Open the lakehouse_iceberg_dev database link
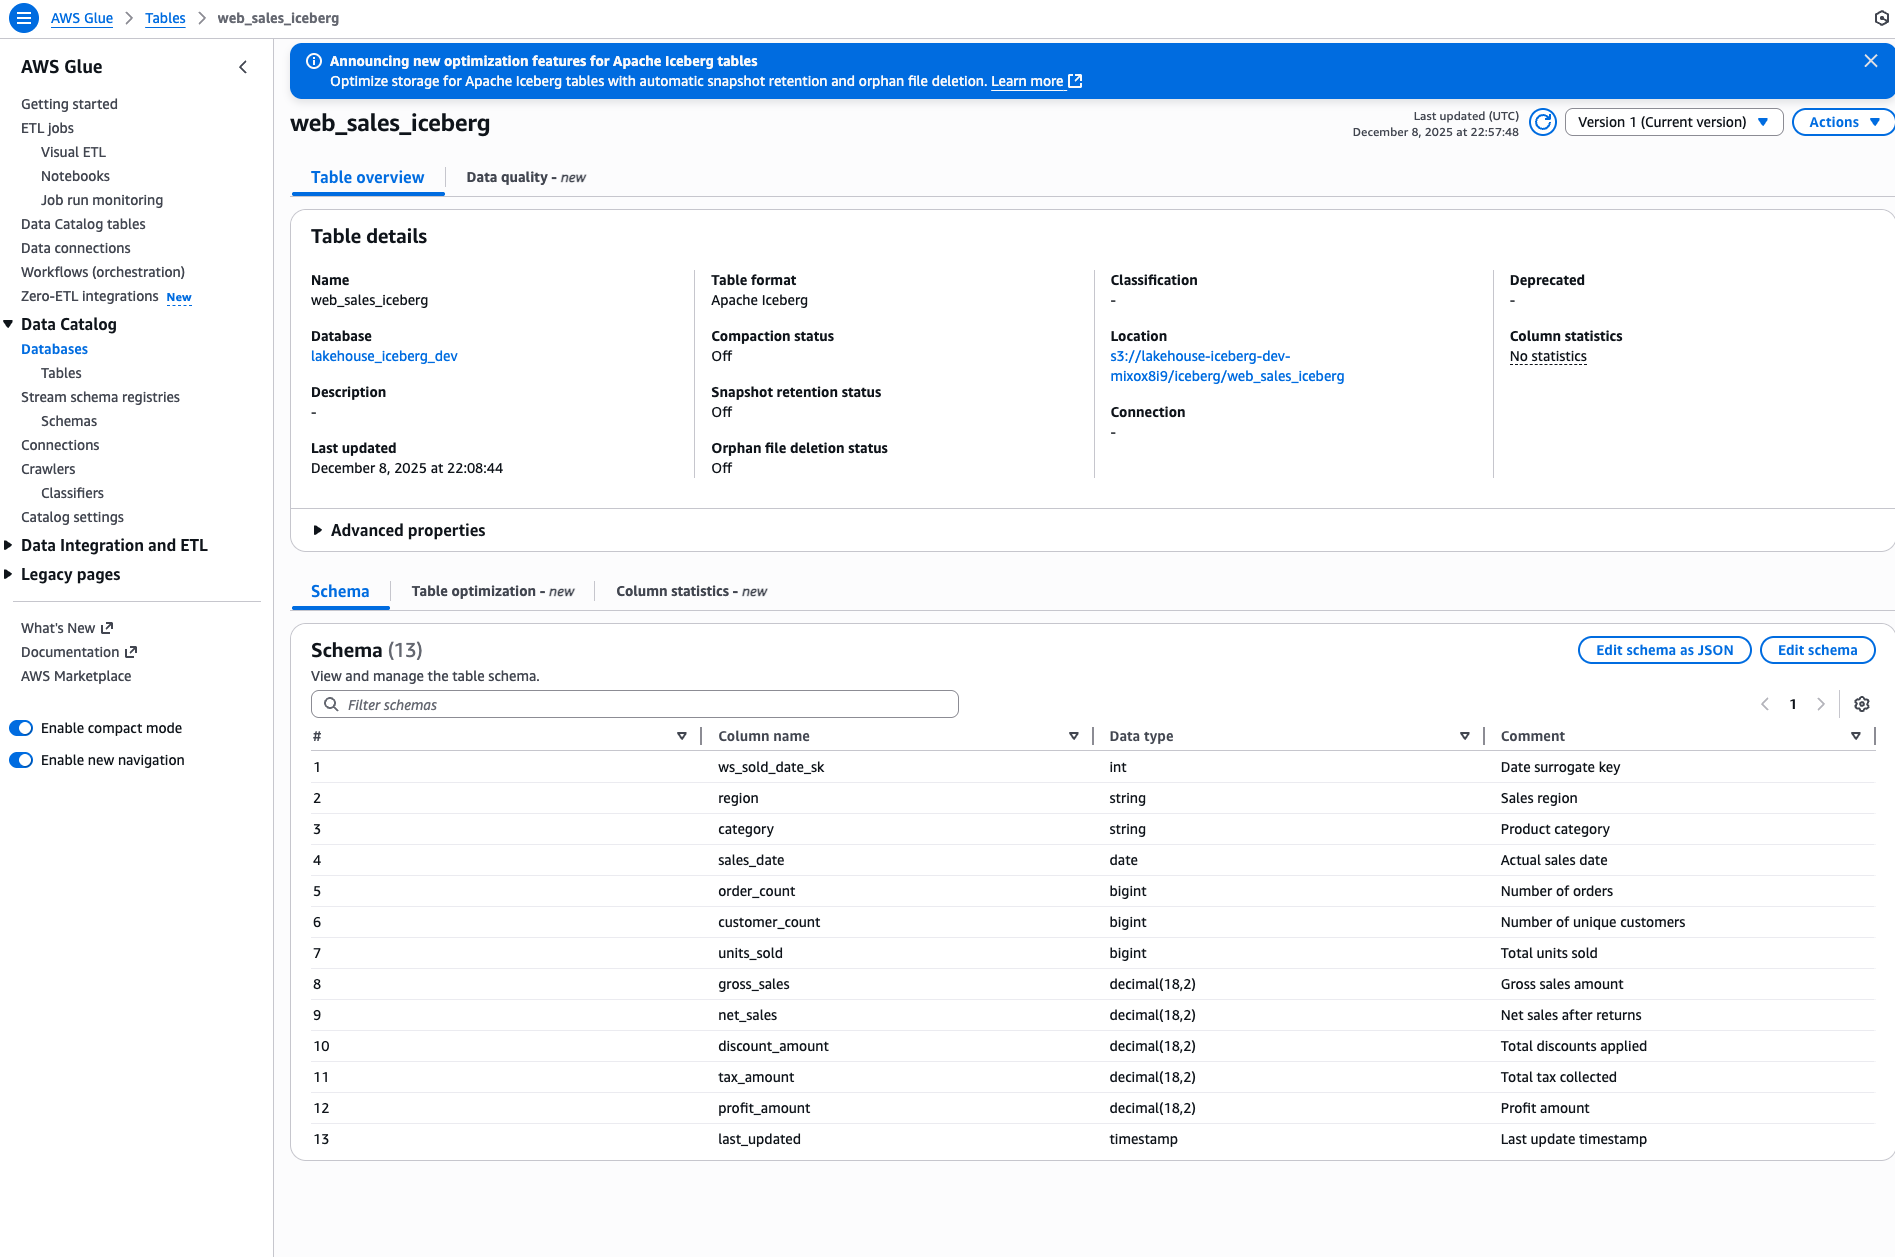The width and height of the screenshot is (1895, 1257). (x=384, y=356)
